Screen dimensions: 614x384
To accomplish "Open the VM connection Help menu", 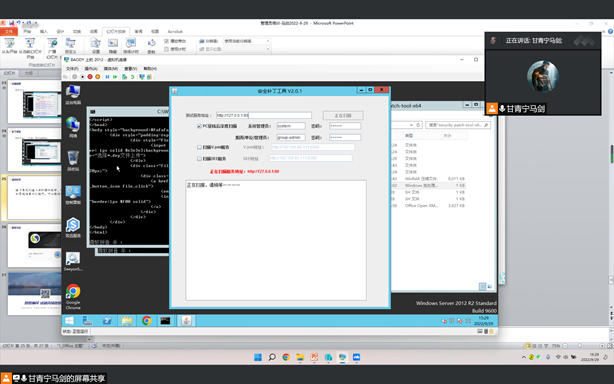I will click(150, 69).
